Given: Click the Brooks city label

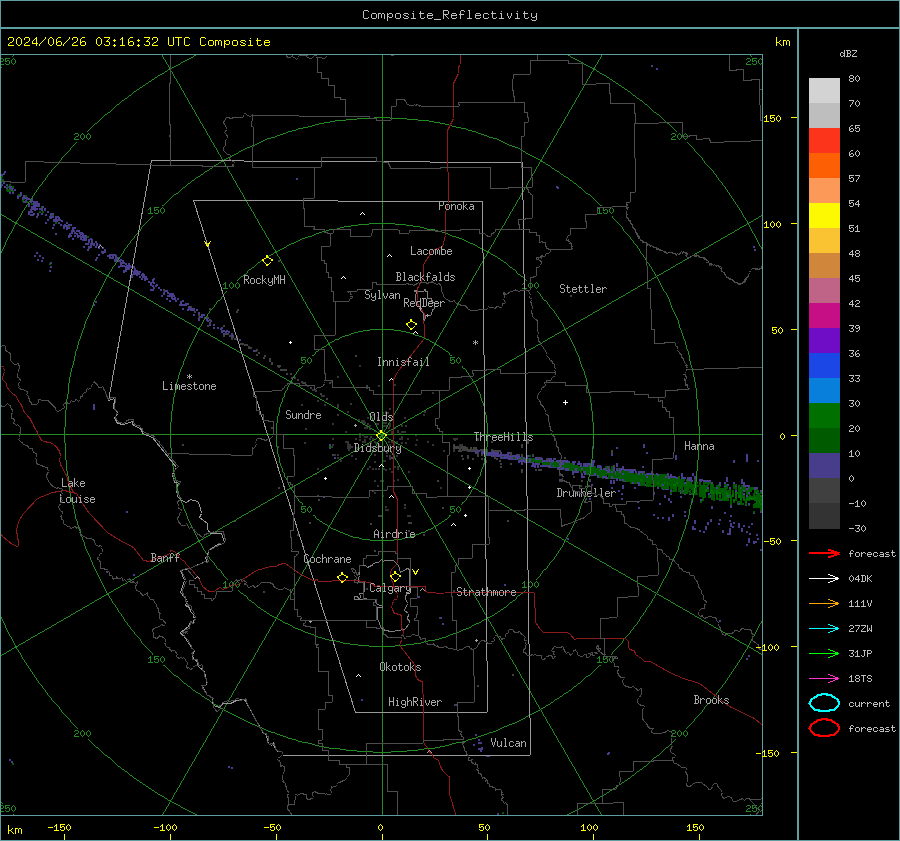Looking at the screenshot, I should pyautogui.click(x=711, y=700).
